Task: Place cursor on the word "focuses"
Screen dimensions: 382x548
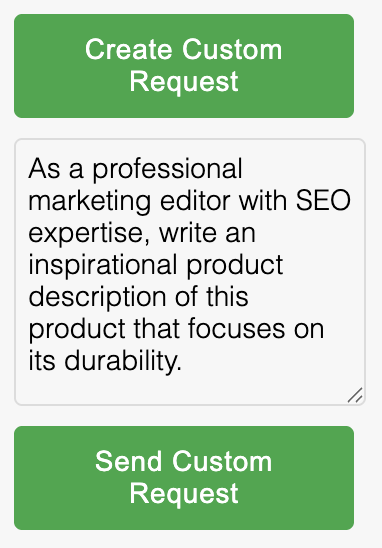Action: pyautogui.click(x=237, y=329)
